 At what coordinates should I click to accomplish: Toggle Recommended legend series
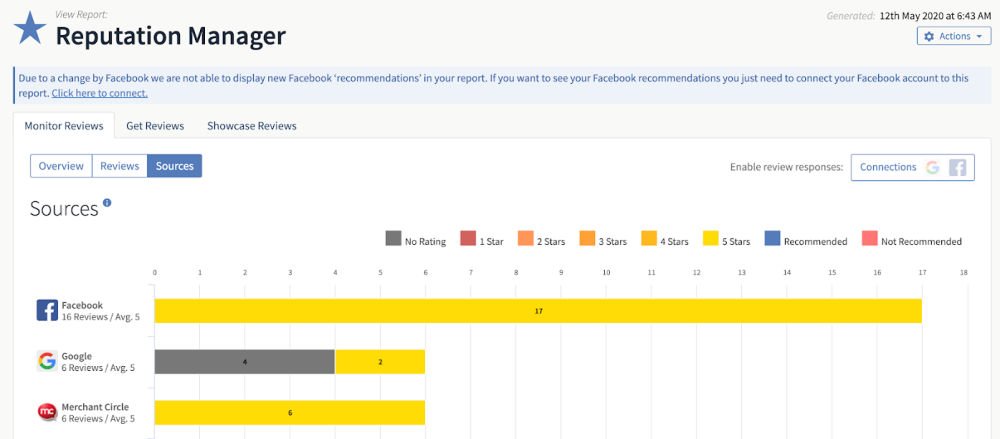pyautogui.click(x=805, y=241)
